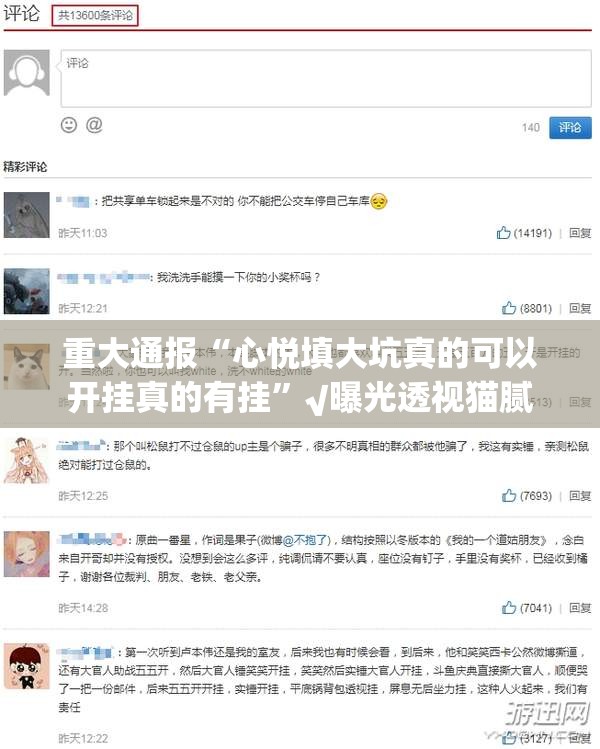Reply to the 昨天12:21 comment
The height and width of the screenshot is (749, 600).
click(x=580, y=309)
